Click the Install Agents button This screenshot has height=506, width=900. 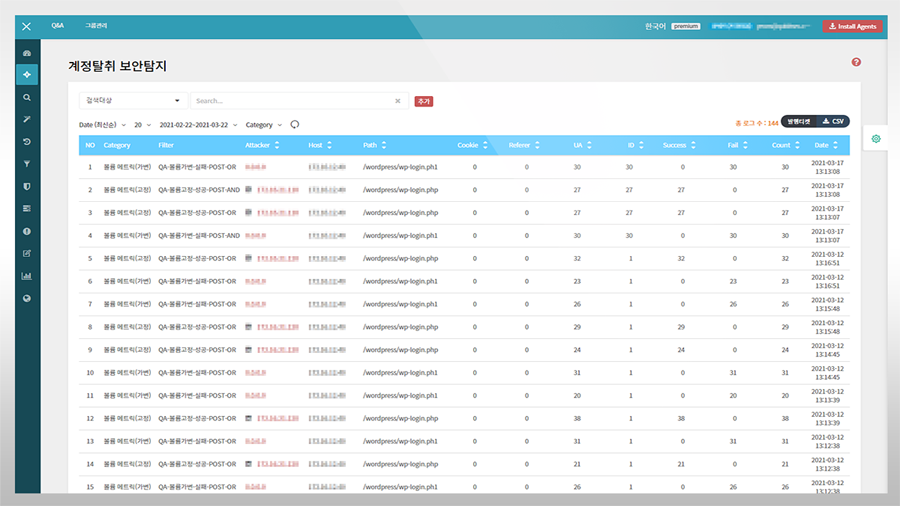tap(852, 26)
